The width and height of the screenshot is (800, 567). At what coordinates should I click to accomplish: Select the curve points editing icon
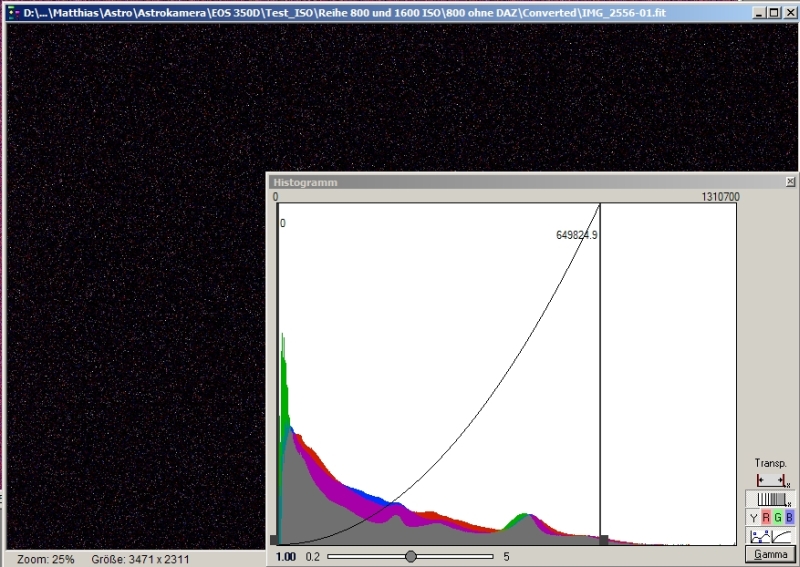click(x=758, y=536)
